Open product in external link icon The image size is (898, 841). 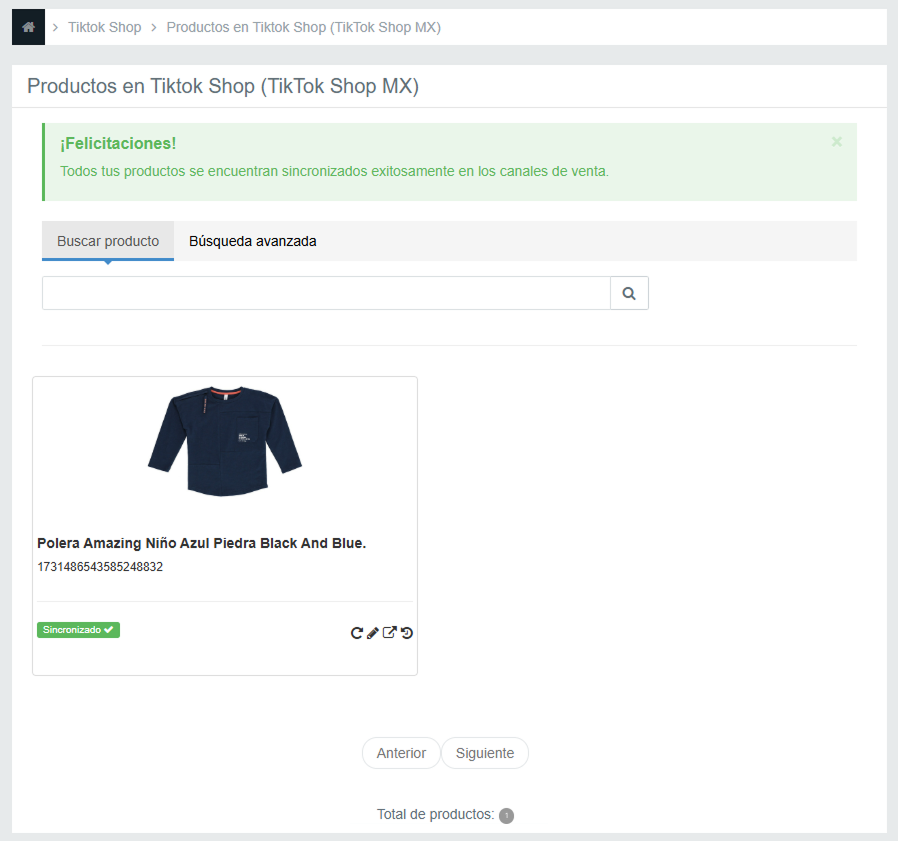tap(389, 632)
